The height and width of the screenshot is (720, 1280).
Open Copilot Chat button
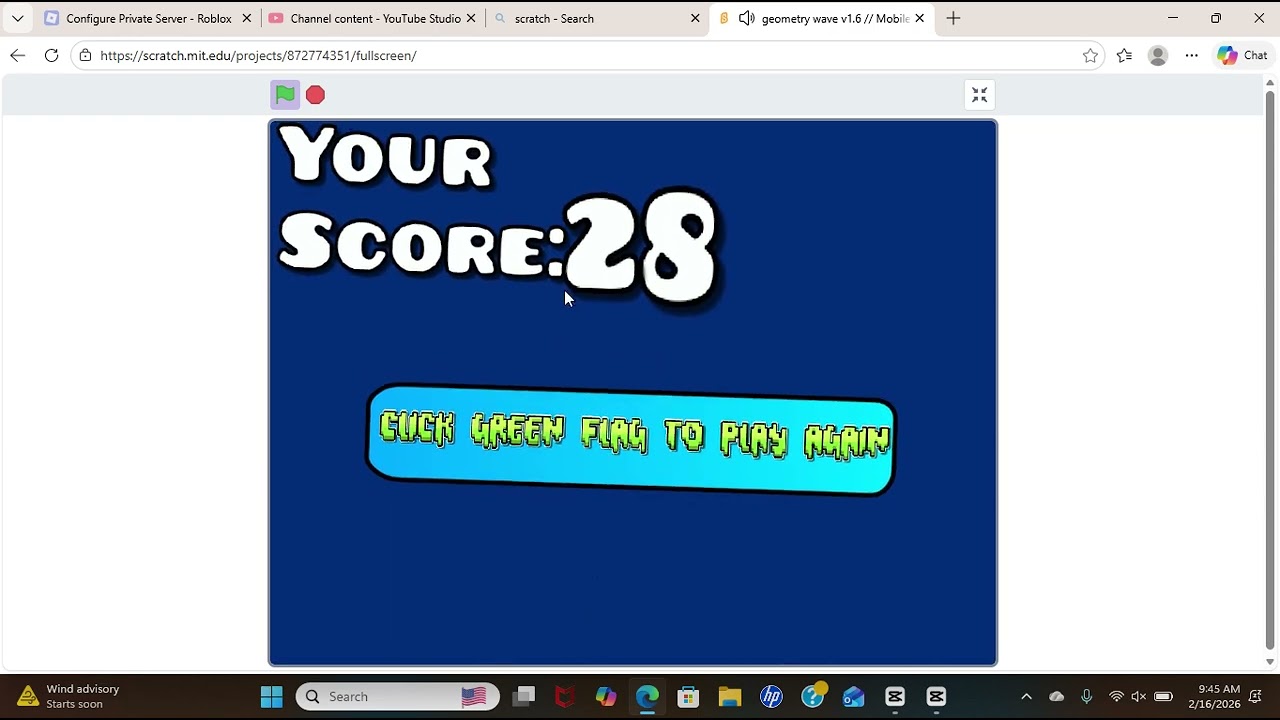(x=1242, y=56)
